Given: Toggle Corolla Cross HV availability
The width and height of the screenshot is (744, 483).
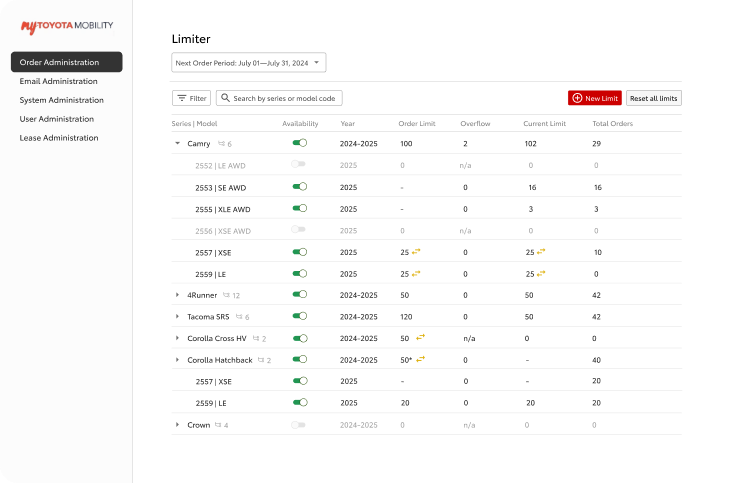Looking at the screenshot, I should 300,338.
